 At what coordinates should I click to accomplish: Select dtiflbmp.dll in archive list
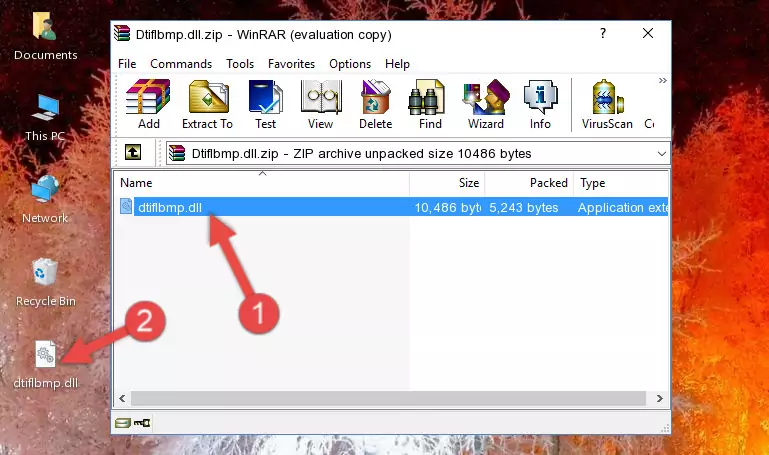pos(391,207)
